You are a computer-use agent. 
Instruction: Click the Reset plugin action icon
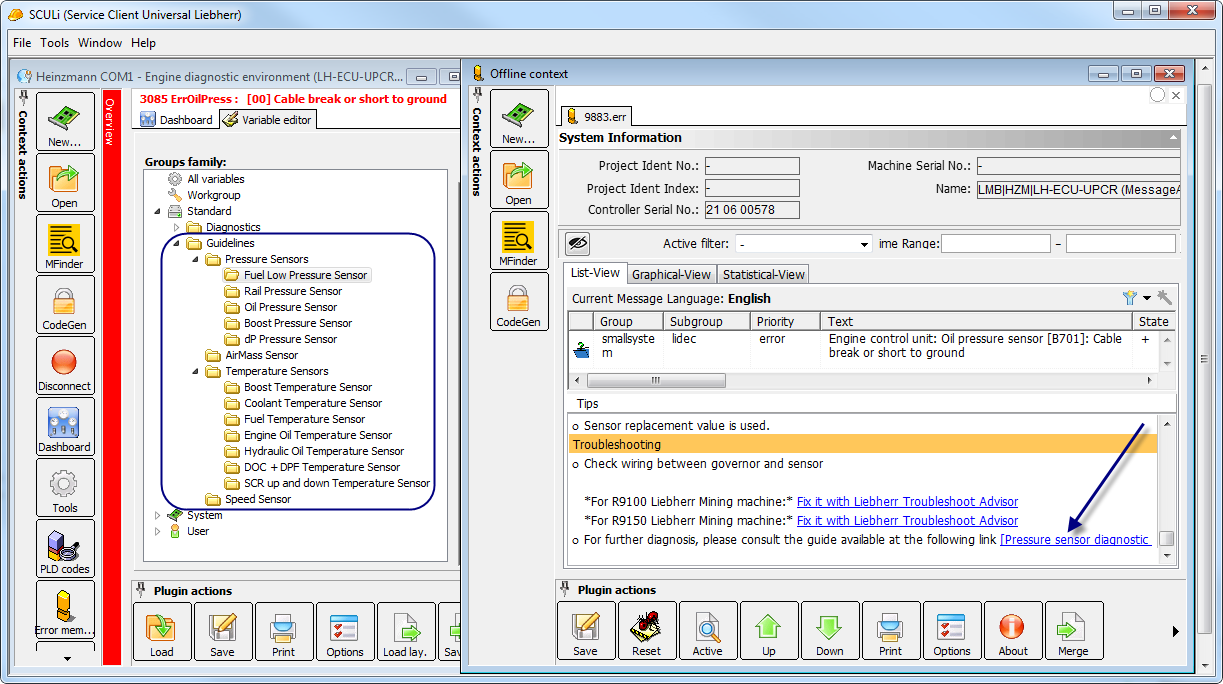[x=646, y=631]
